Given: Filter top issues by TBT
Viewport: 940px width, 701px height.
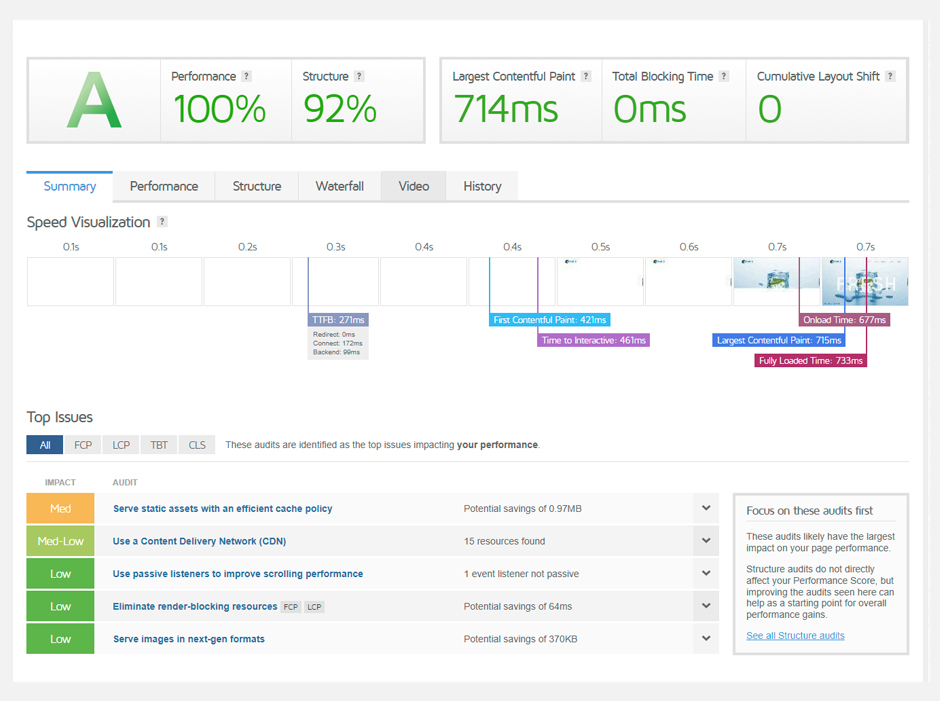Looking at the screenshot, I should (159, 445).
